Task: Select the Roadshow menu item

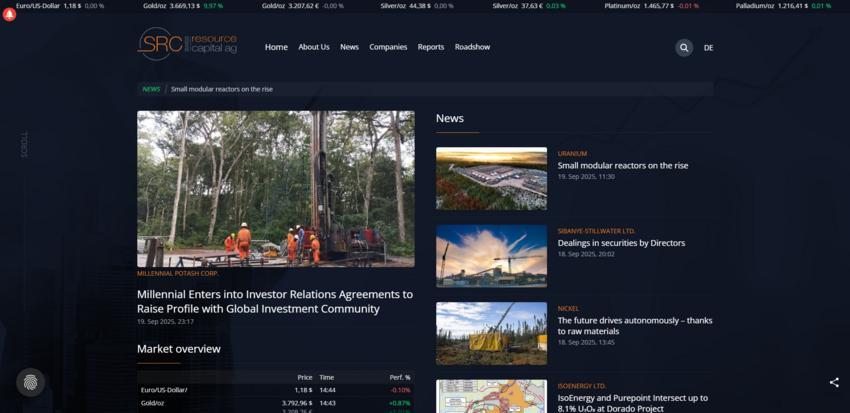Action: click(x=472, y=47)
